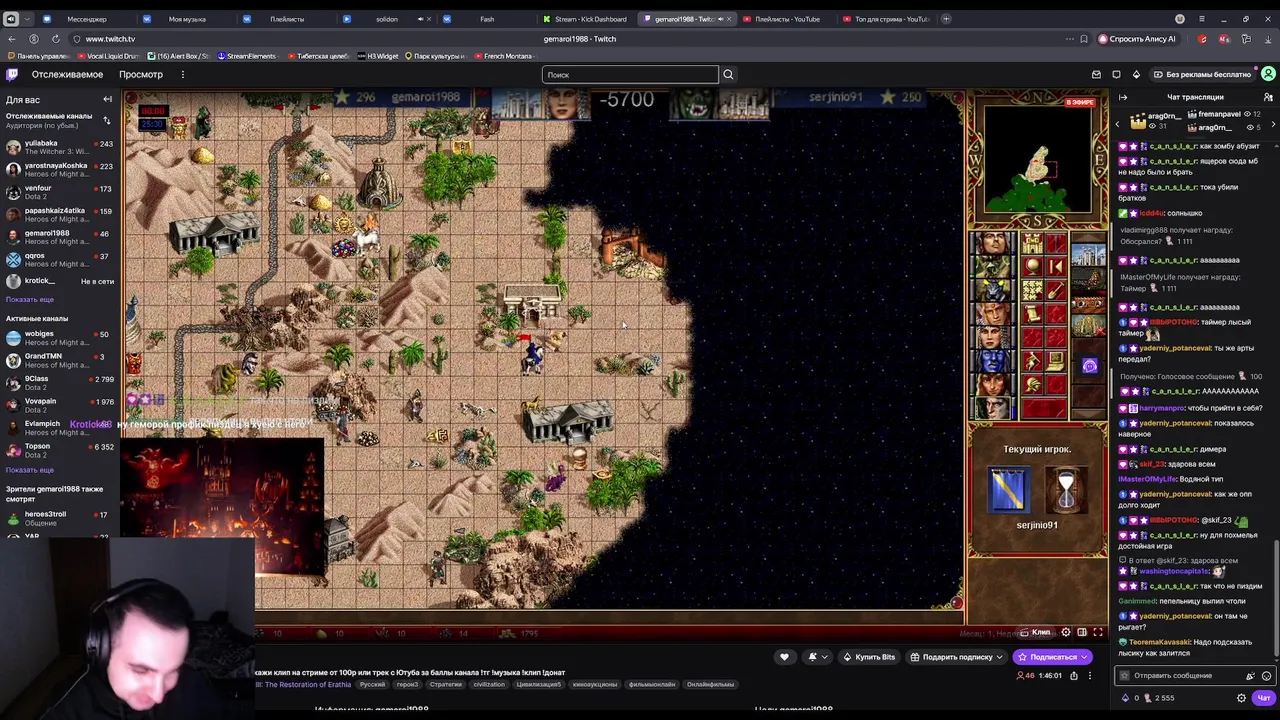Image resolution: width=1280 pixels, height=720 pixels.
Task: Open more stream options below the player
Action: [1089, 676]
